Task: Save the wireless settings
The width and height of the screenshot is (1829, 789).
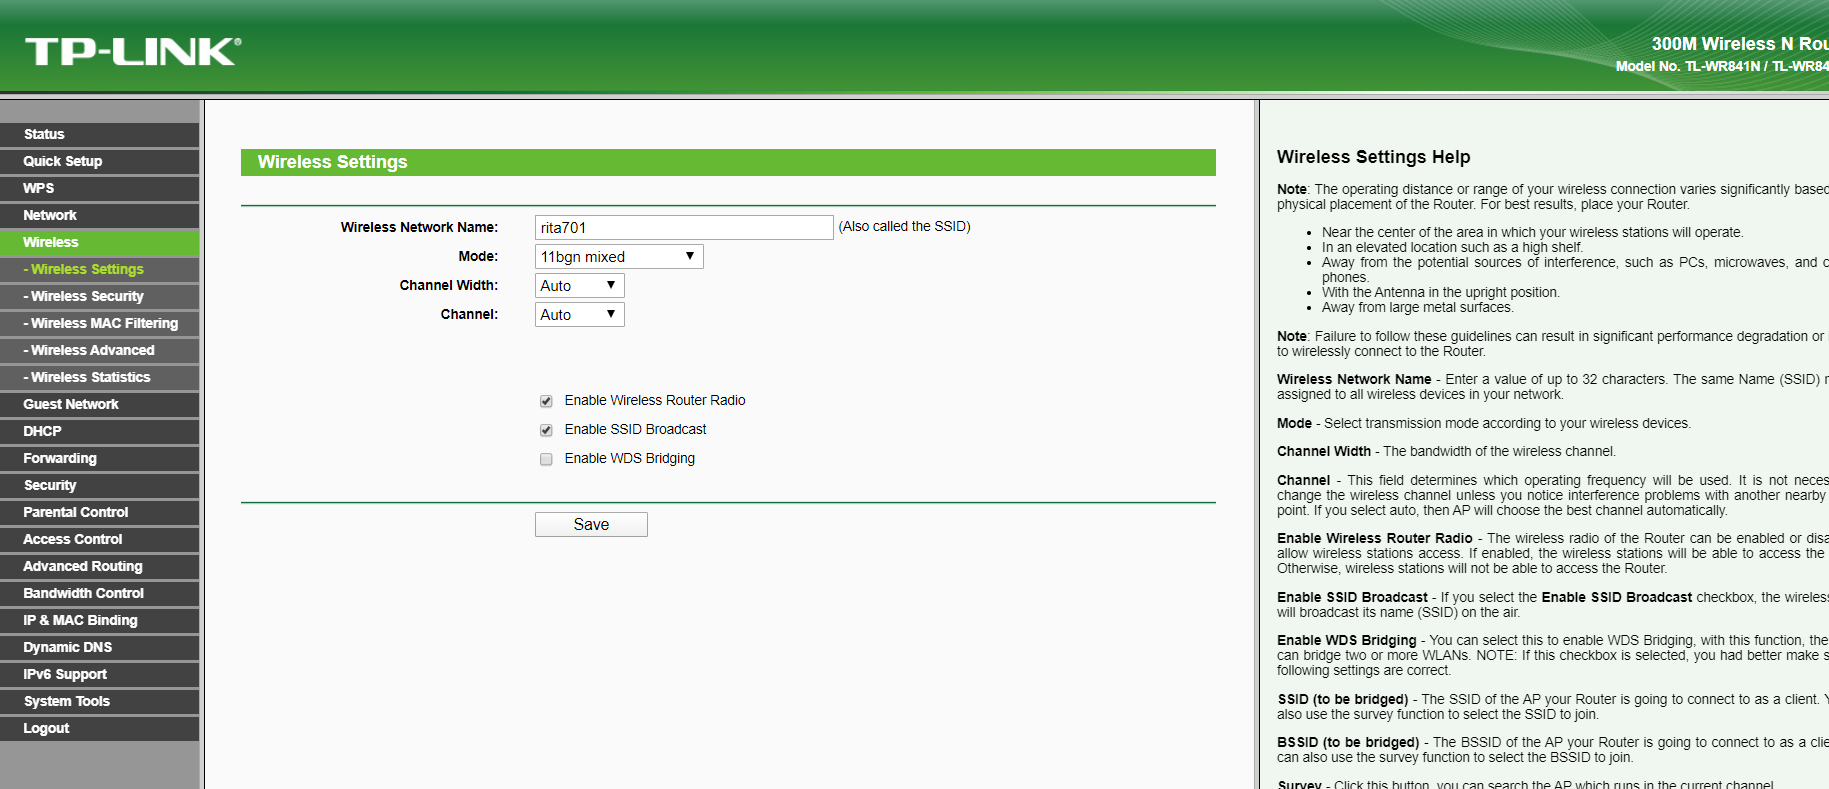Action: [x=591, y=525]
